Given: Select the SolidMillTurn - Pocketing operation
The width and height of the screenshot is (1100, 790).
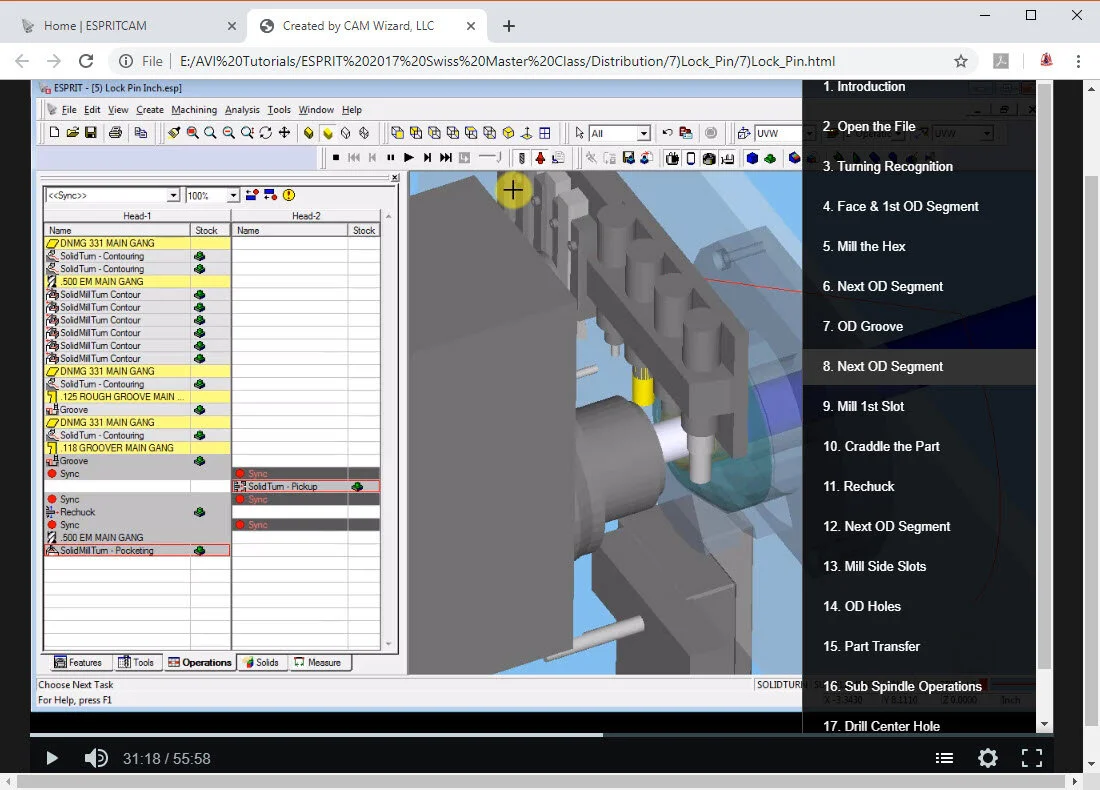Looking at the screenshot, I should tap(138, 551).
